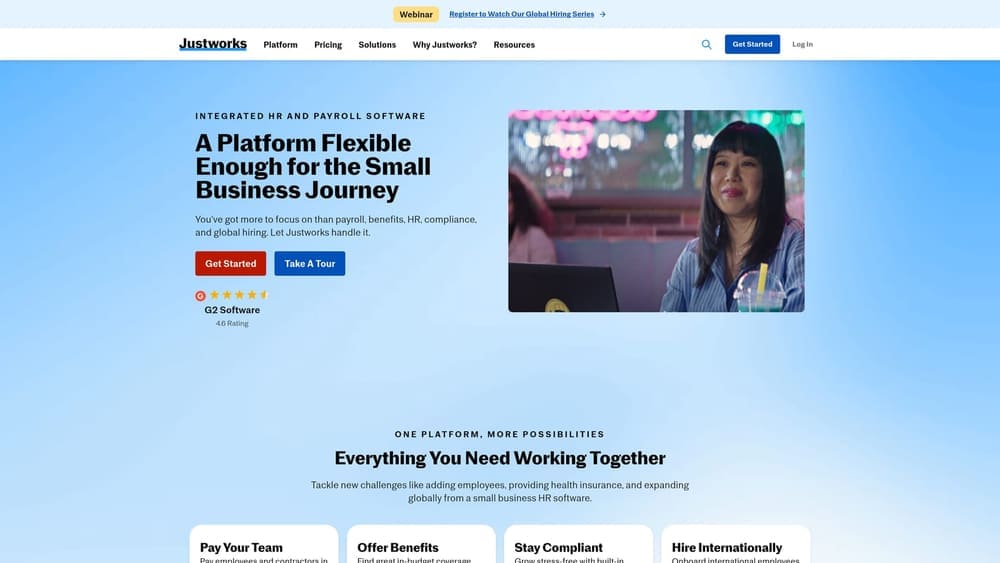Click the red Get Started hero button
Viewport: 1000px width, 563px height.
pos(230,263)
